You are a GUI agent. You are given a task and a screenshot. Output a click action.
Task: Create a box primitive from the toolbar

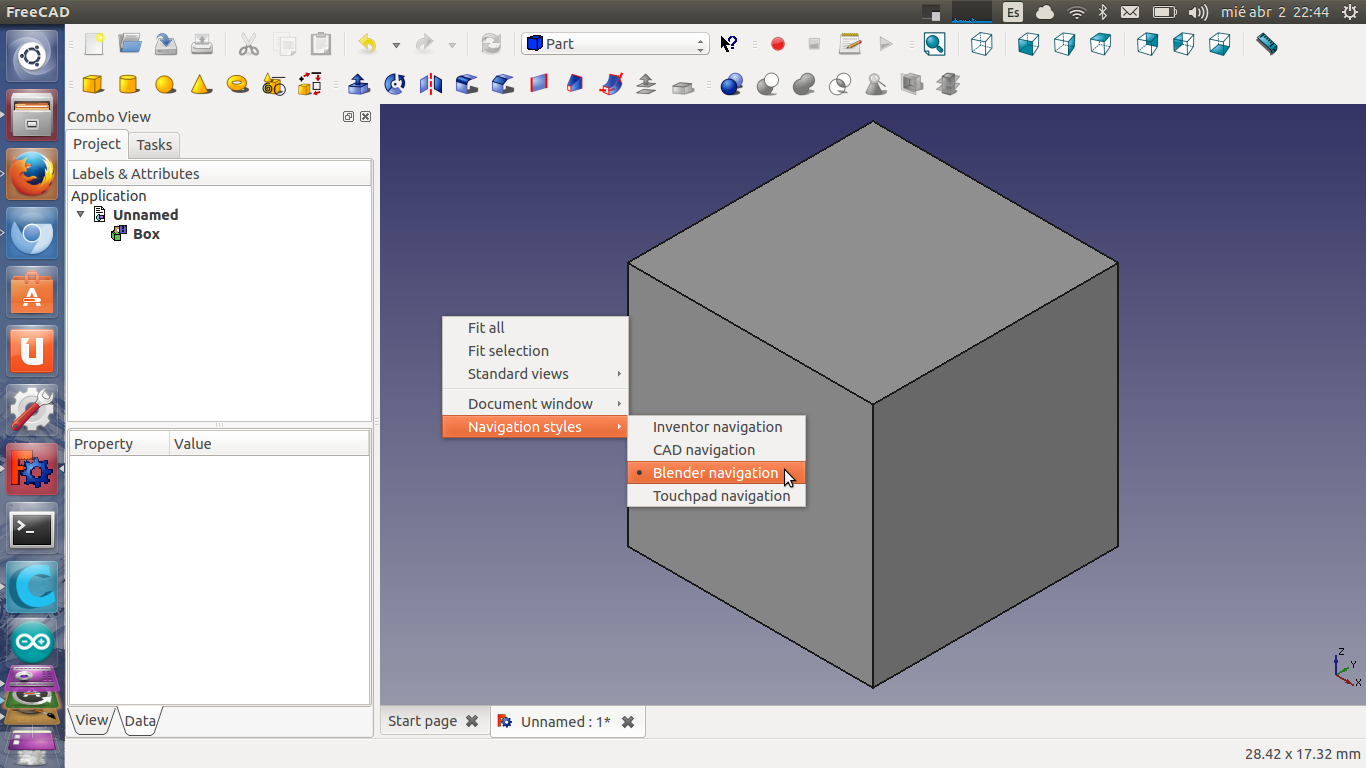(93, 84)
